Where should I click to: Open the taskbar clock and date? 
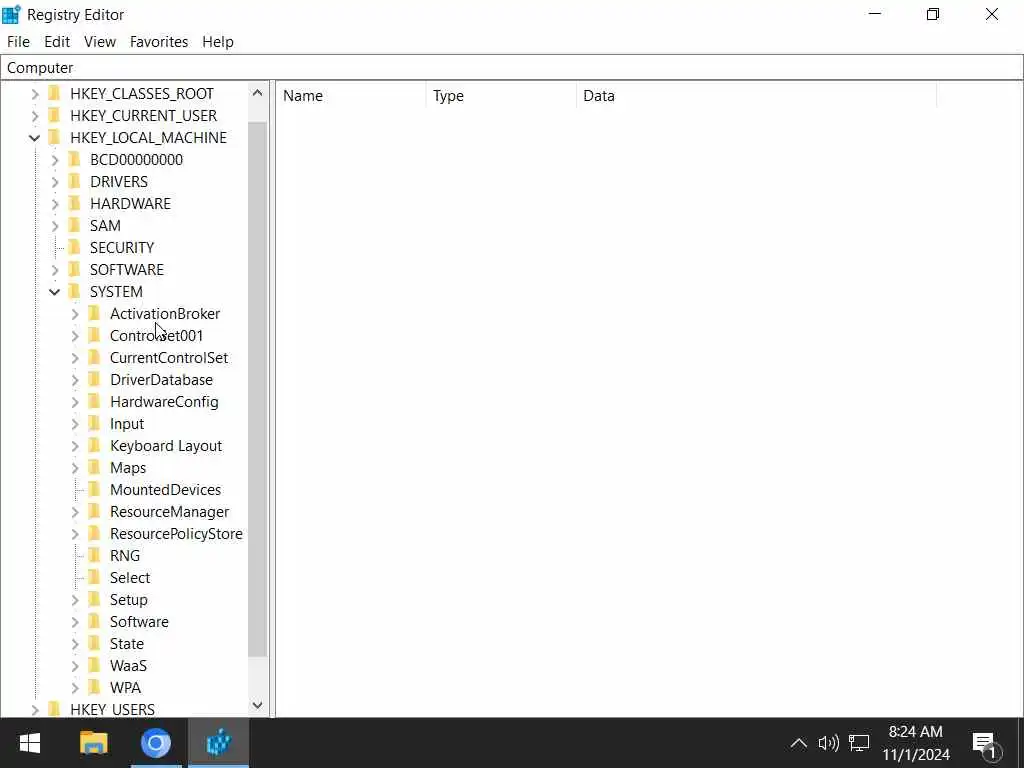(916, 743)
